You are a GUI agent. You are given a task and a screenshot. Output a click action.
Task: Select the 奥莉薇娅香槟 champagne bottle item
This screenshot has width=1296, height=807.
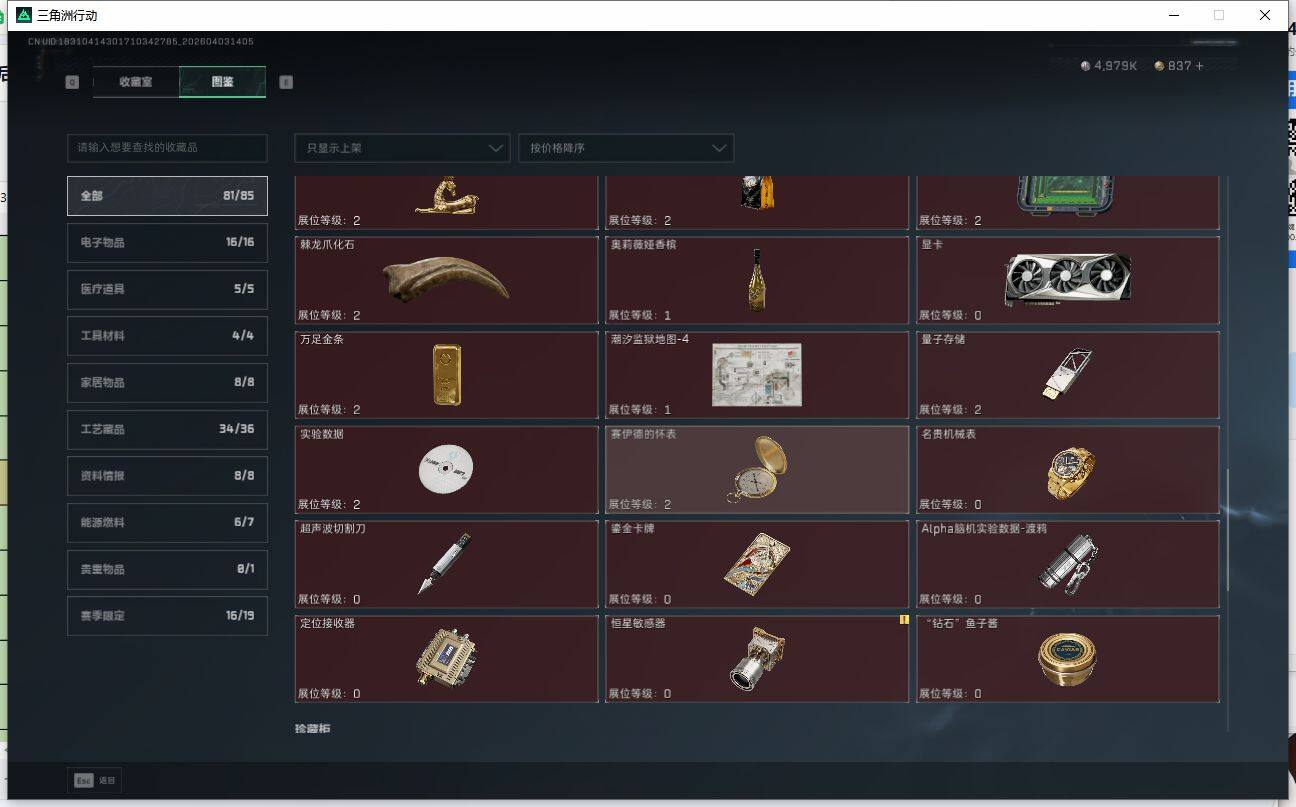[x=757, y=280]
